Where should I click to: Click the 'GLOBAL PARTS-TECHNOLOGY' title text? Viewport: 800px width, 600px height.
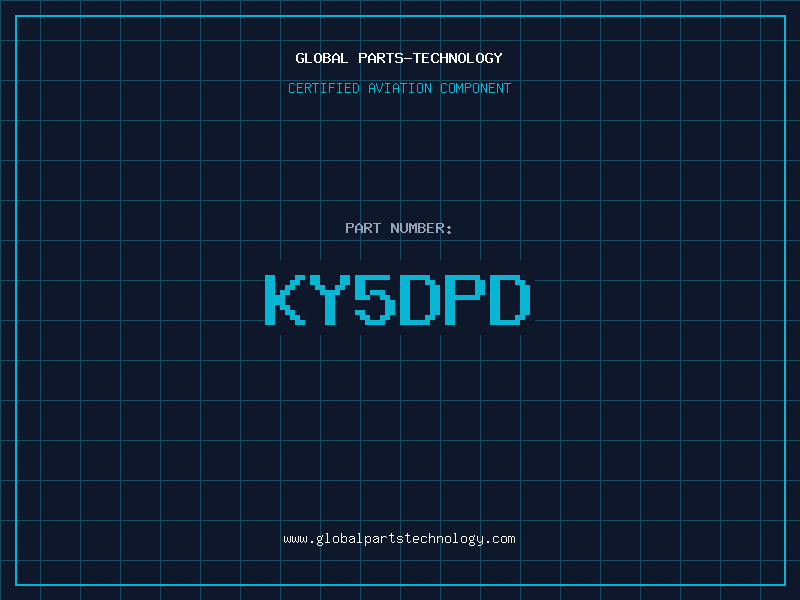[399, 58]
